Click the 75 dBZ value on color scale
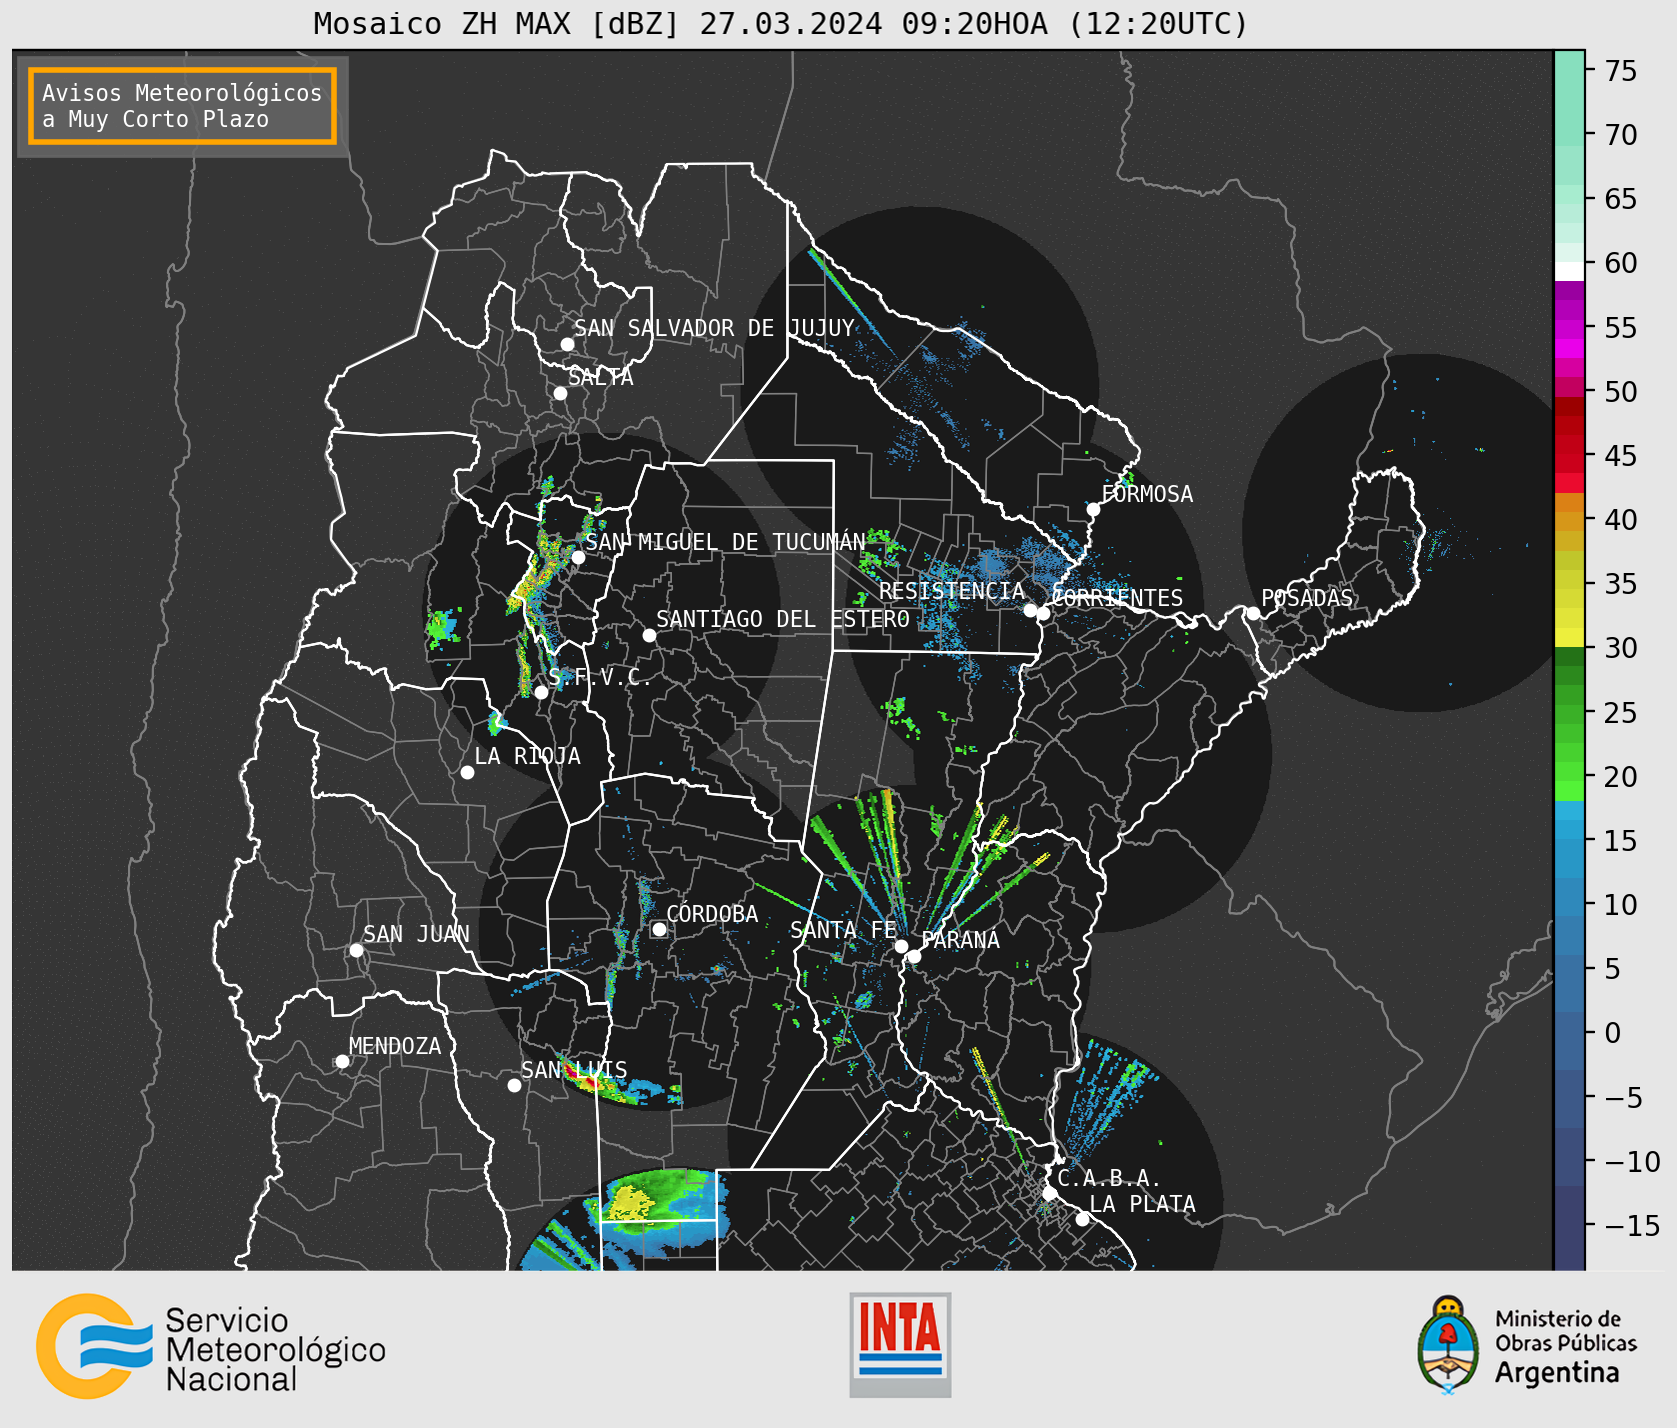1677x1428 pixels. click(1621, 71)
